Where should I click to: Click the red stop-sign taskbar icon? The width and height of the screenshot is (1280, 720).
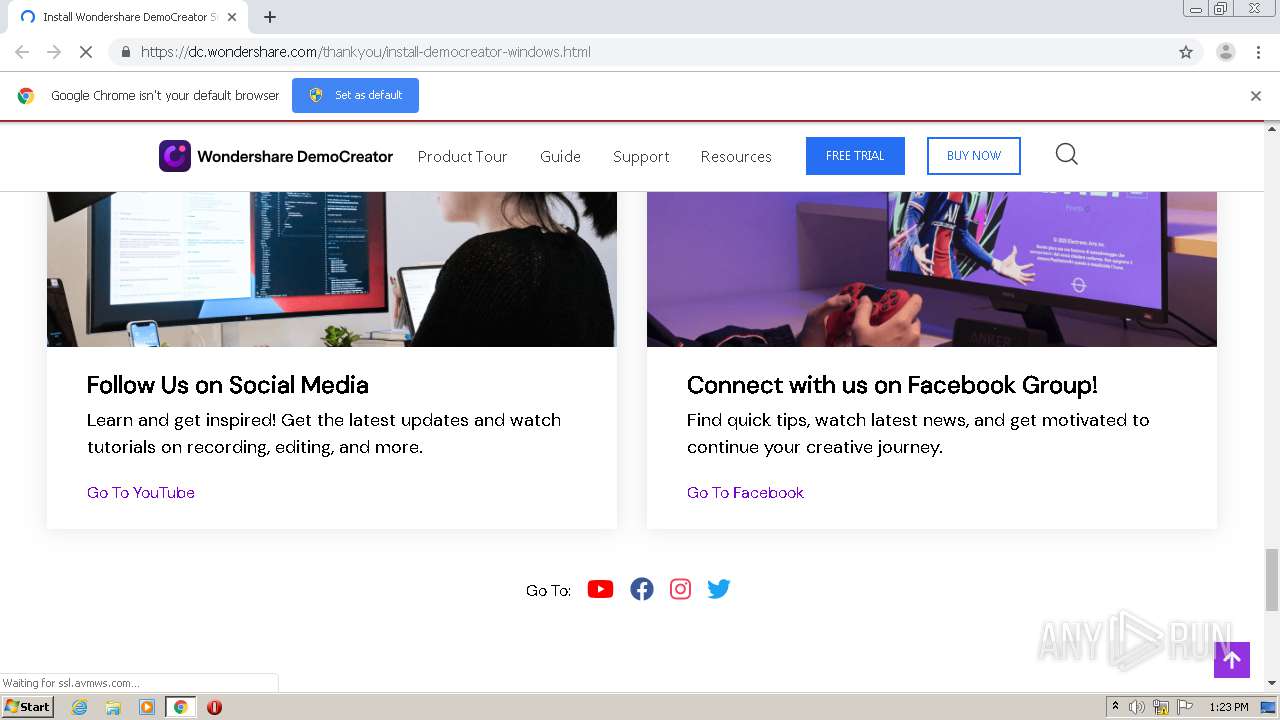(214, 707)
